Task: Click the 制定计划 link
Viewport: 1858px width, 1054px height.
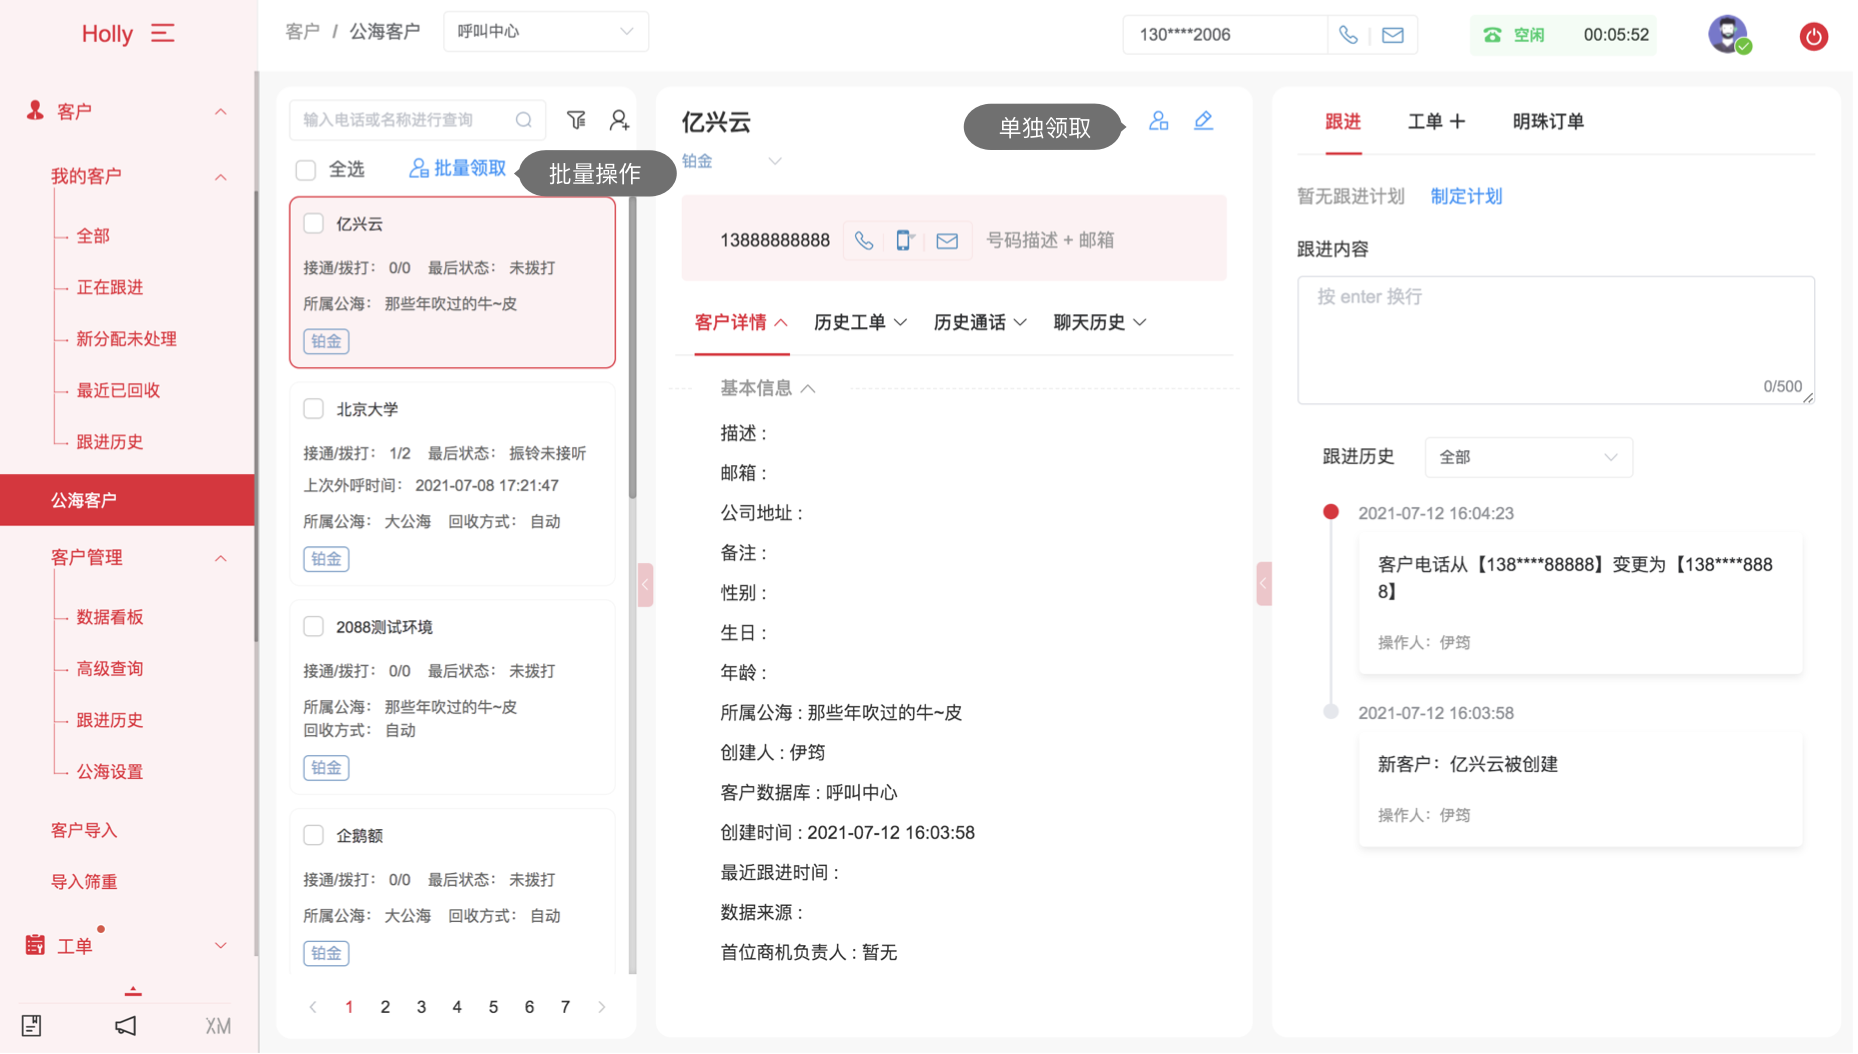Action: [x=1466, y=196]
